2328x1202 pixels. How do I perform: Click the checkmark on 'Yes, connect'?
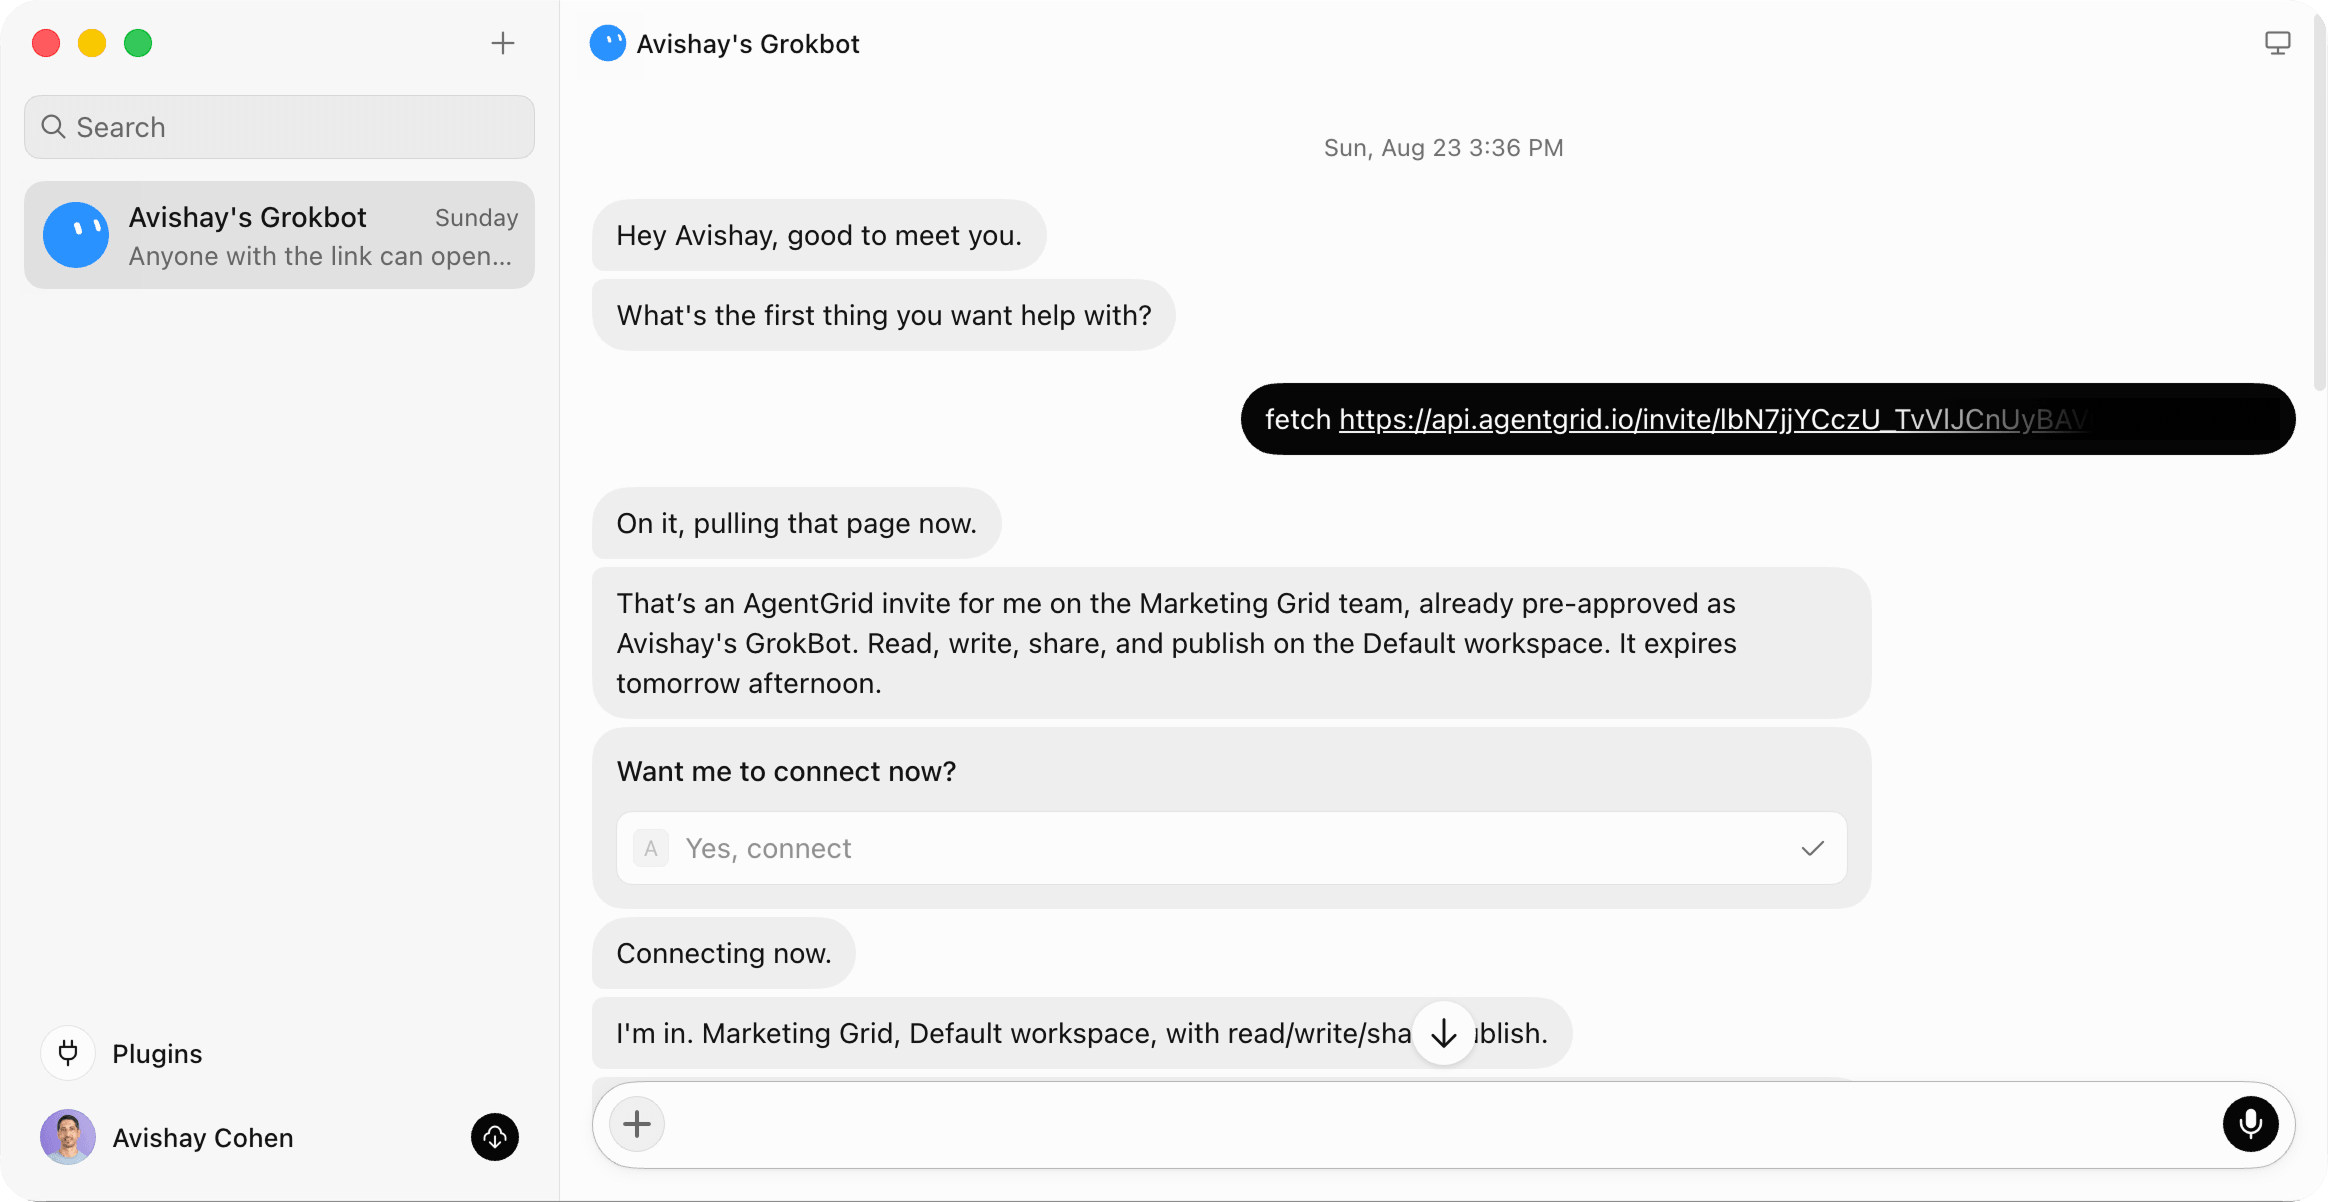click(1812, 848)
